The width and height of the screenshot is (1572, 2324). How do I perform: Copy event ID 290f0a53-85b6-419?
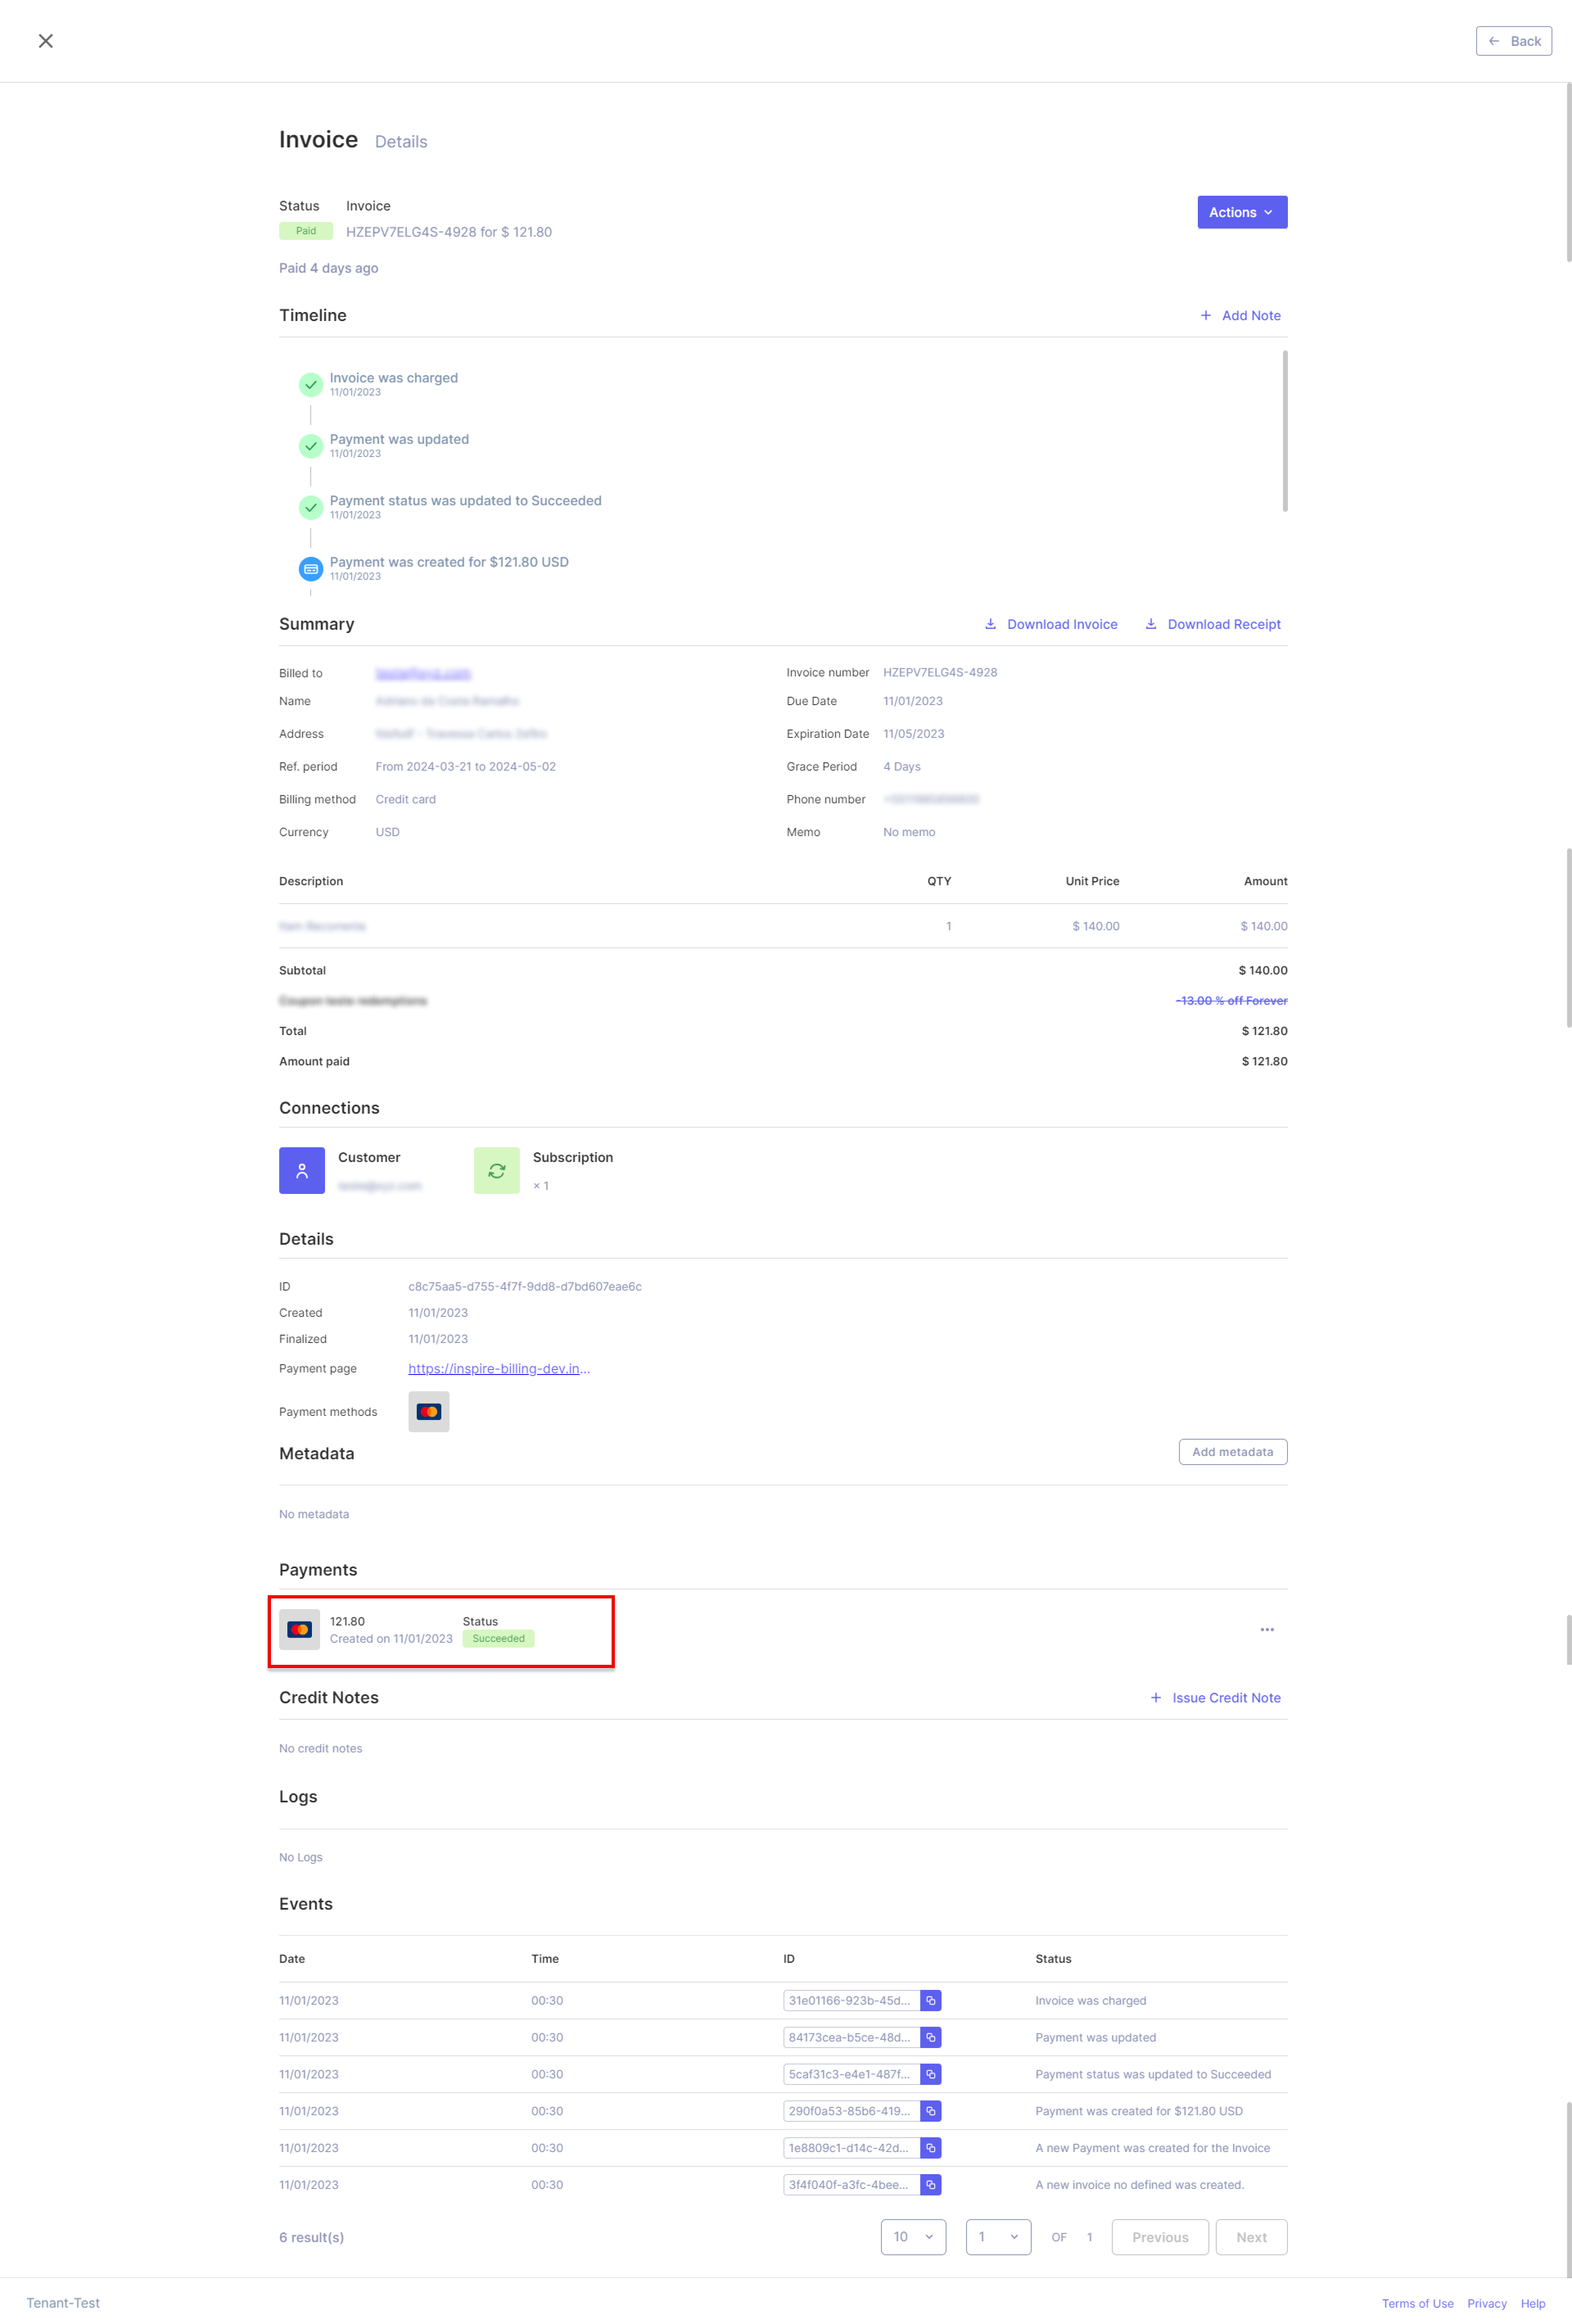[x=931, y=2111]
